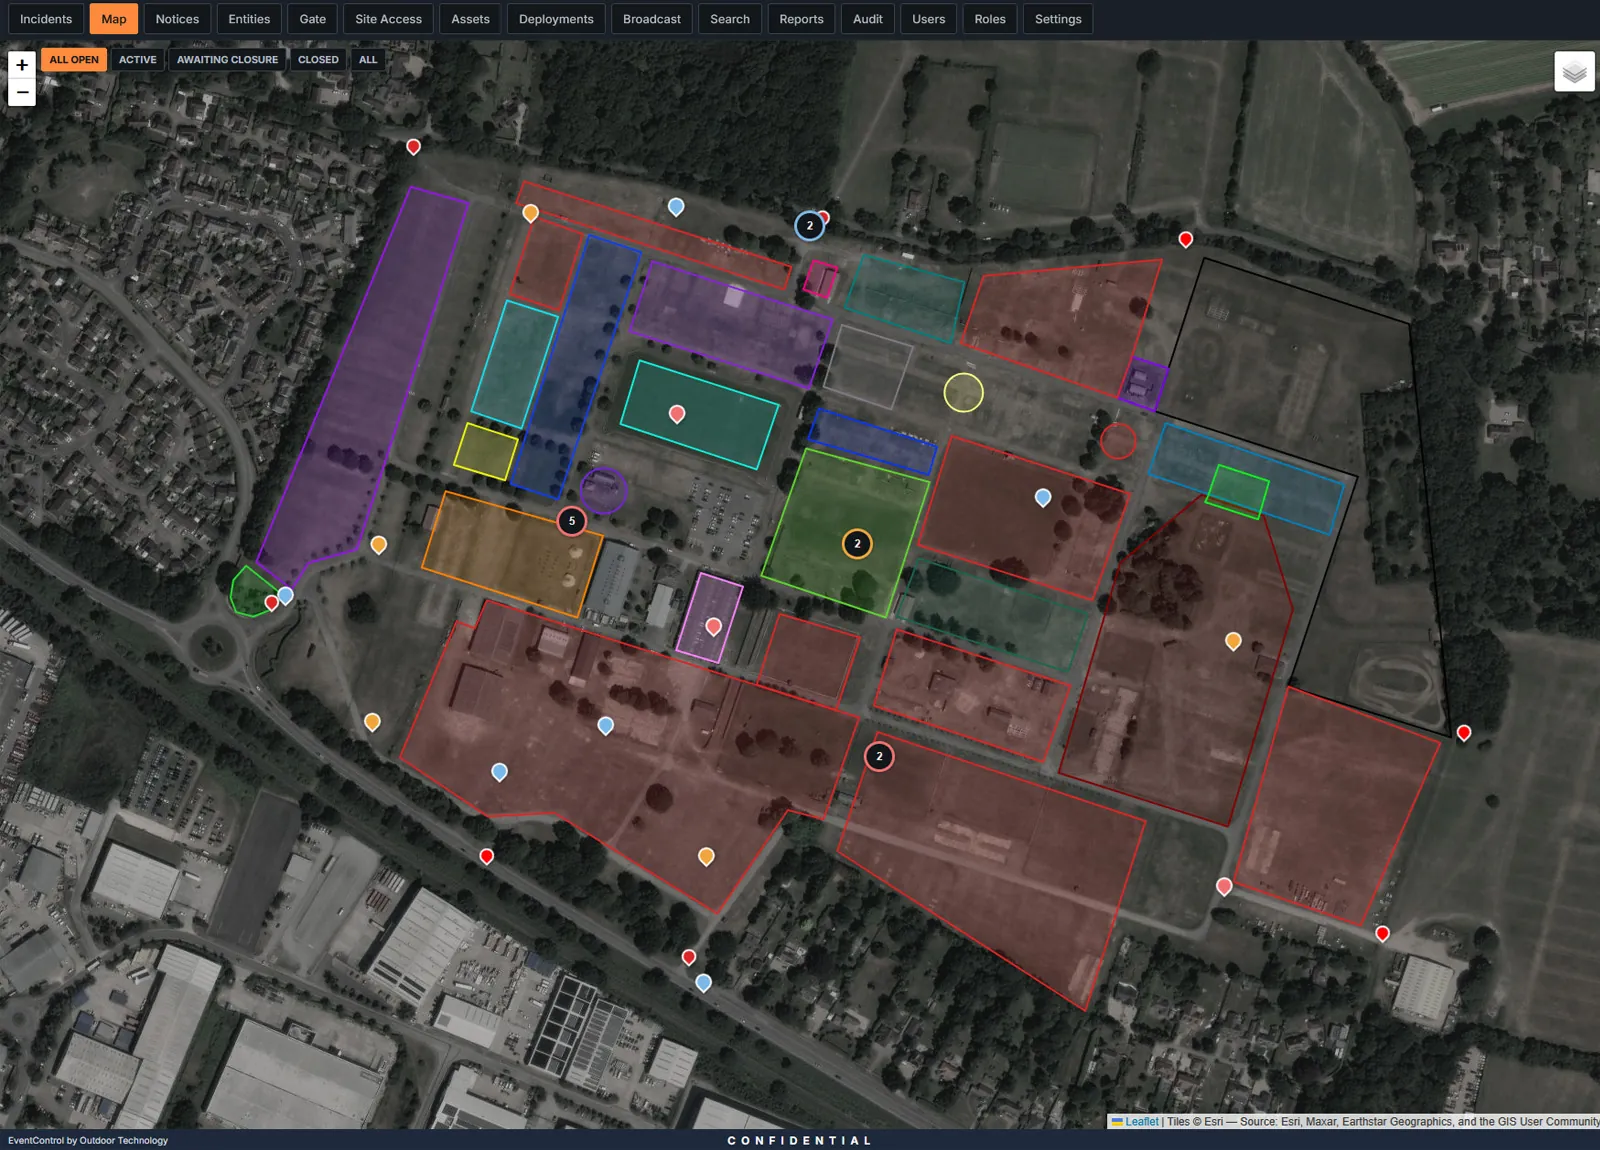Select the purple circle zone

(604, 491)
